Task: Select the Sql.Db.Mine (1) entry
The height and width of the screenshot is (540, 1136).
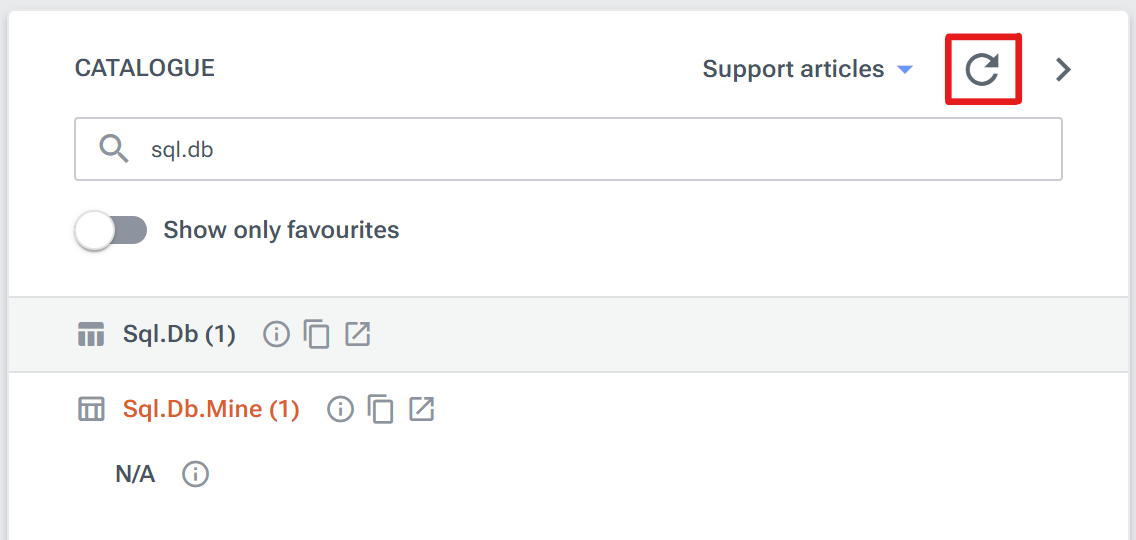Action: point(211,409)
